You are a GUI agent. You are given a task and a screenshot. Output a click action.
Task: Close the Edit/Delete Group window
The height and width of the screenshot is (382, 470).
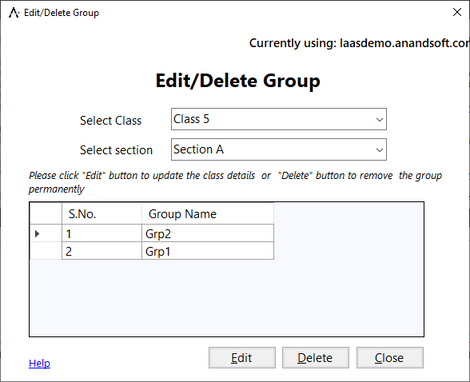click(457, 12)
